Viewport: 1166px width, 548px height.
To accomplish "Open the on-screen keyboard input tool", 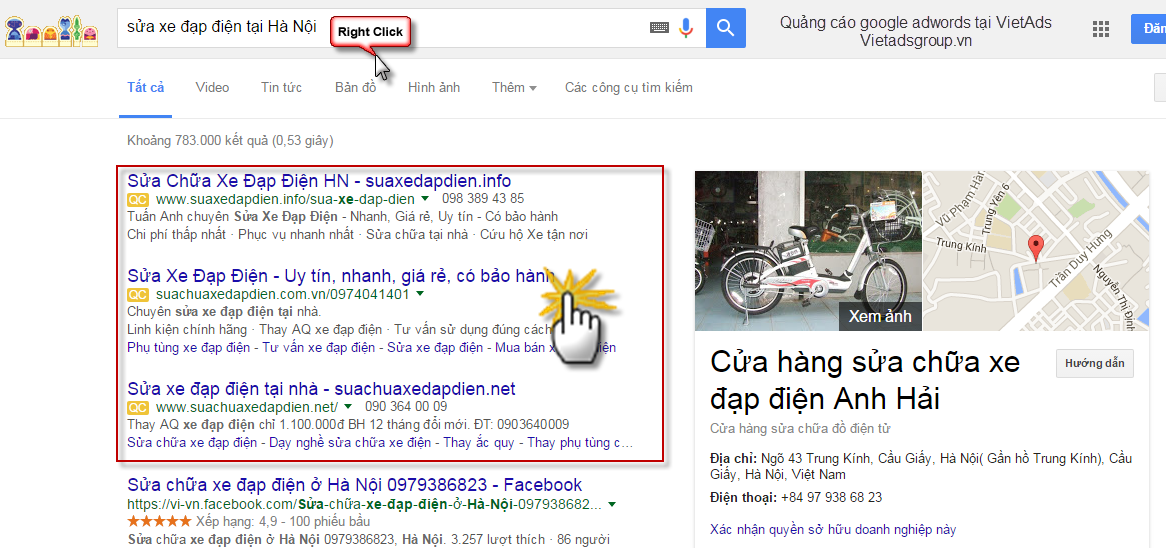I will coord(659,28).
